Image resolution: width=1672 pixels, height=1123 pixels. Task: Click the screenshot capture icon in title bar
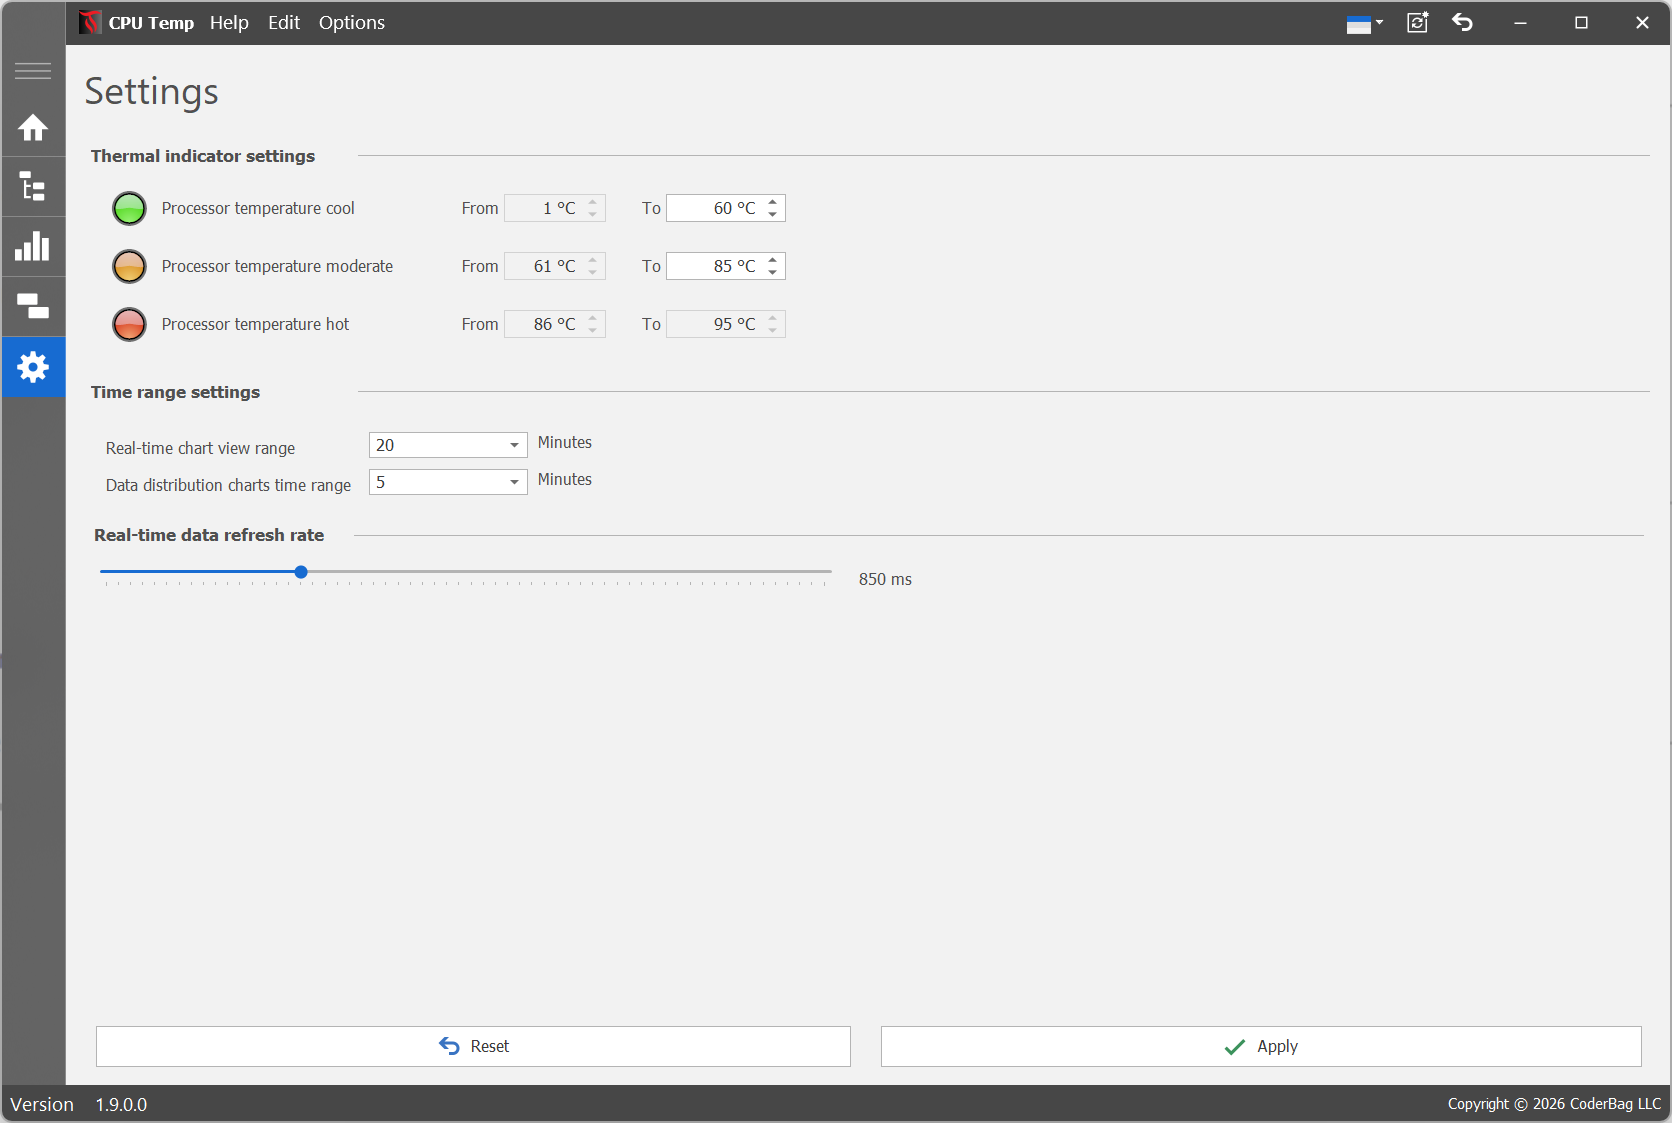pos(1417,23)
